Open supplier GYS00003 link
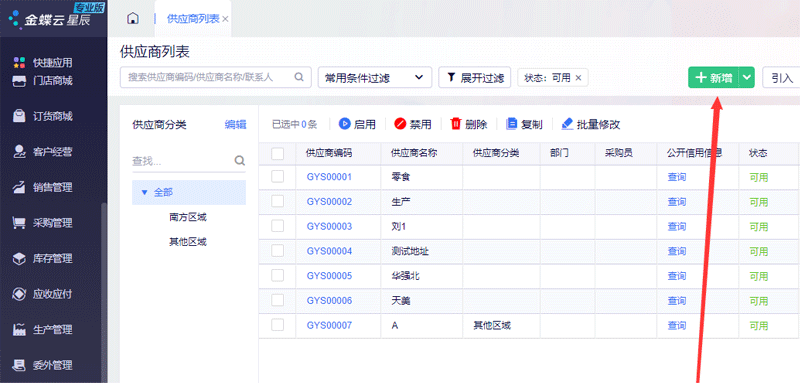Image resolution: width=800 pixels, height=383 pixels. (x=329, y=226)
